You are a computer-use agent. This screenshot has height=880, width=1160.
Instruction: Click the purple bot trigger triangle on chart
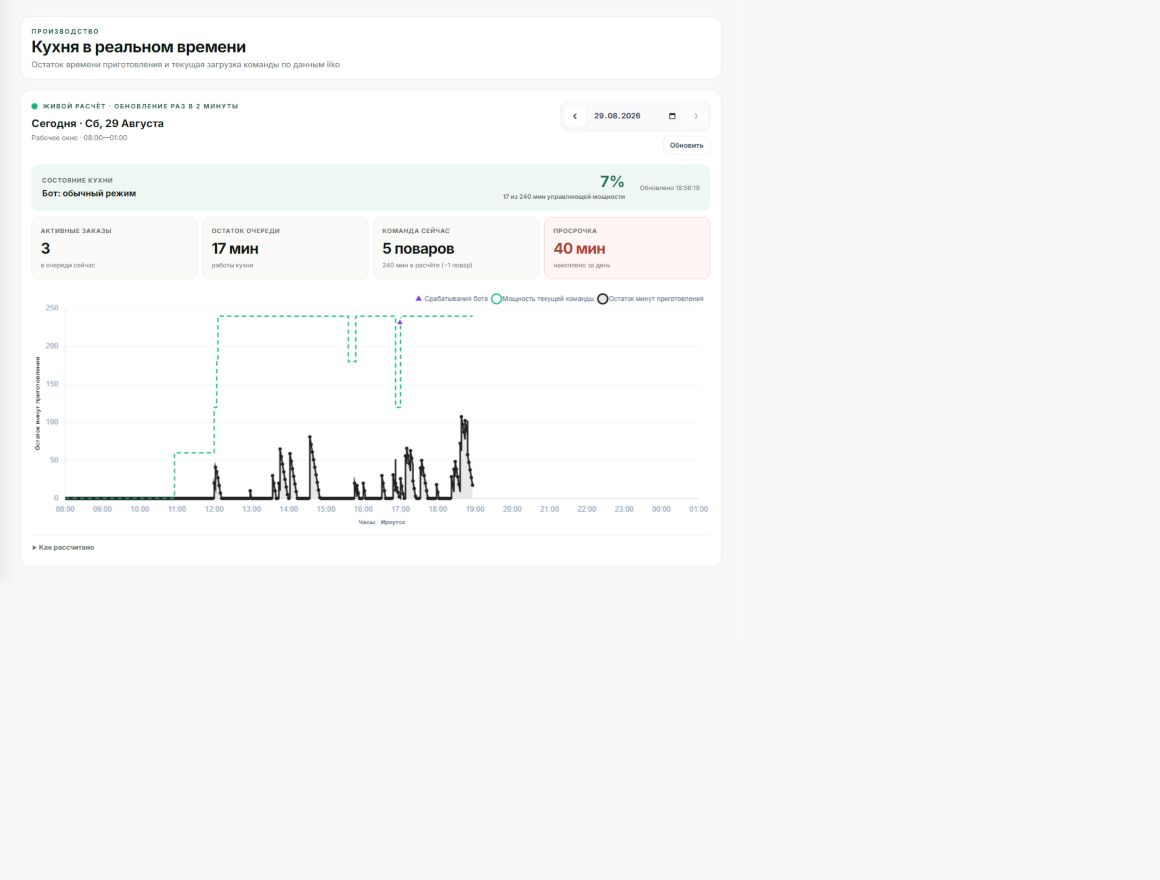399,322
